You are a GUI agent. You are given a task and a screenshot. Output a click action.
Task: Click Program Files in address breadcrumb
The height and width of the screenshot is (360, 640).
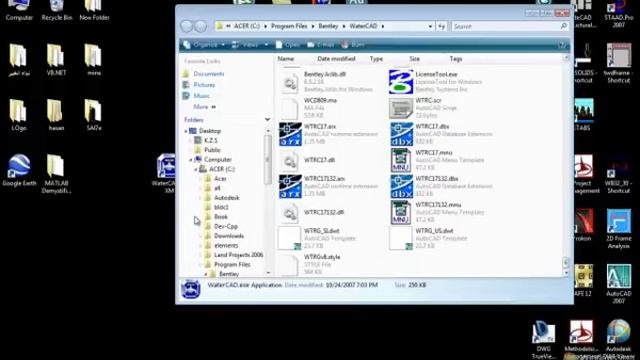click(289, 26)
